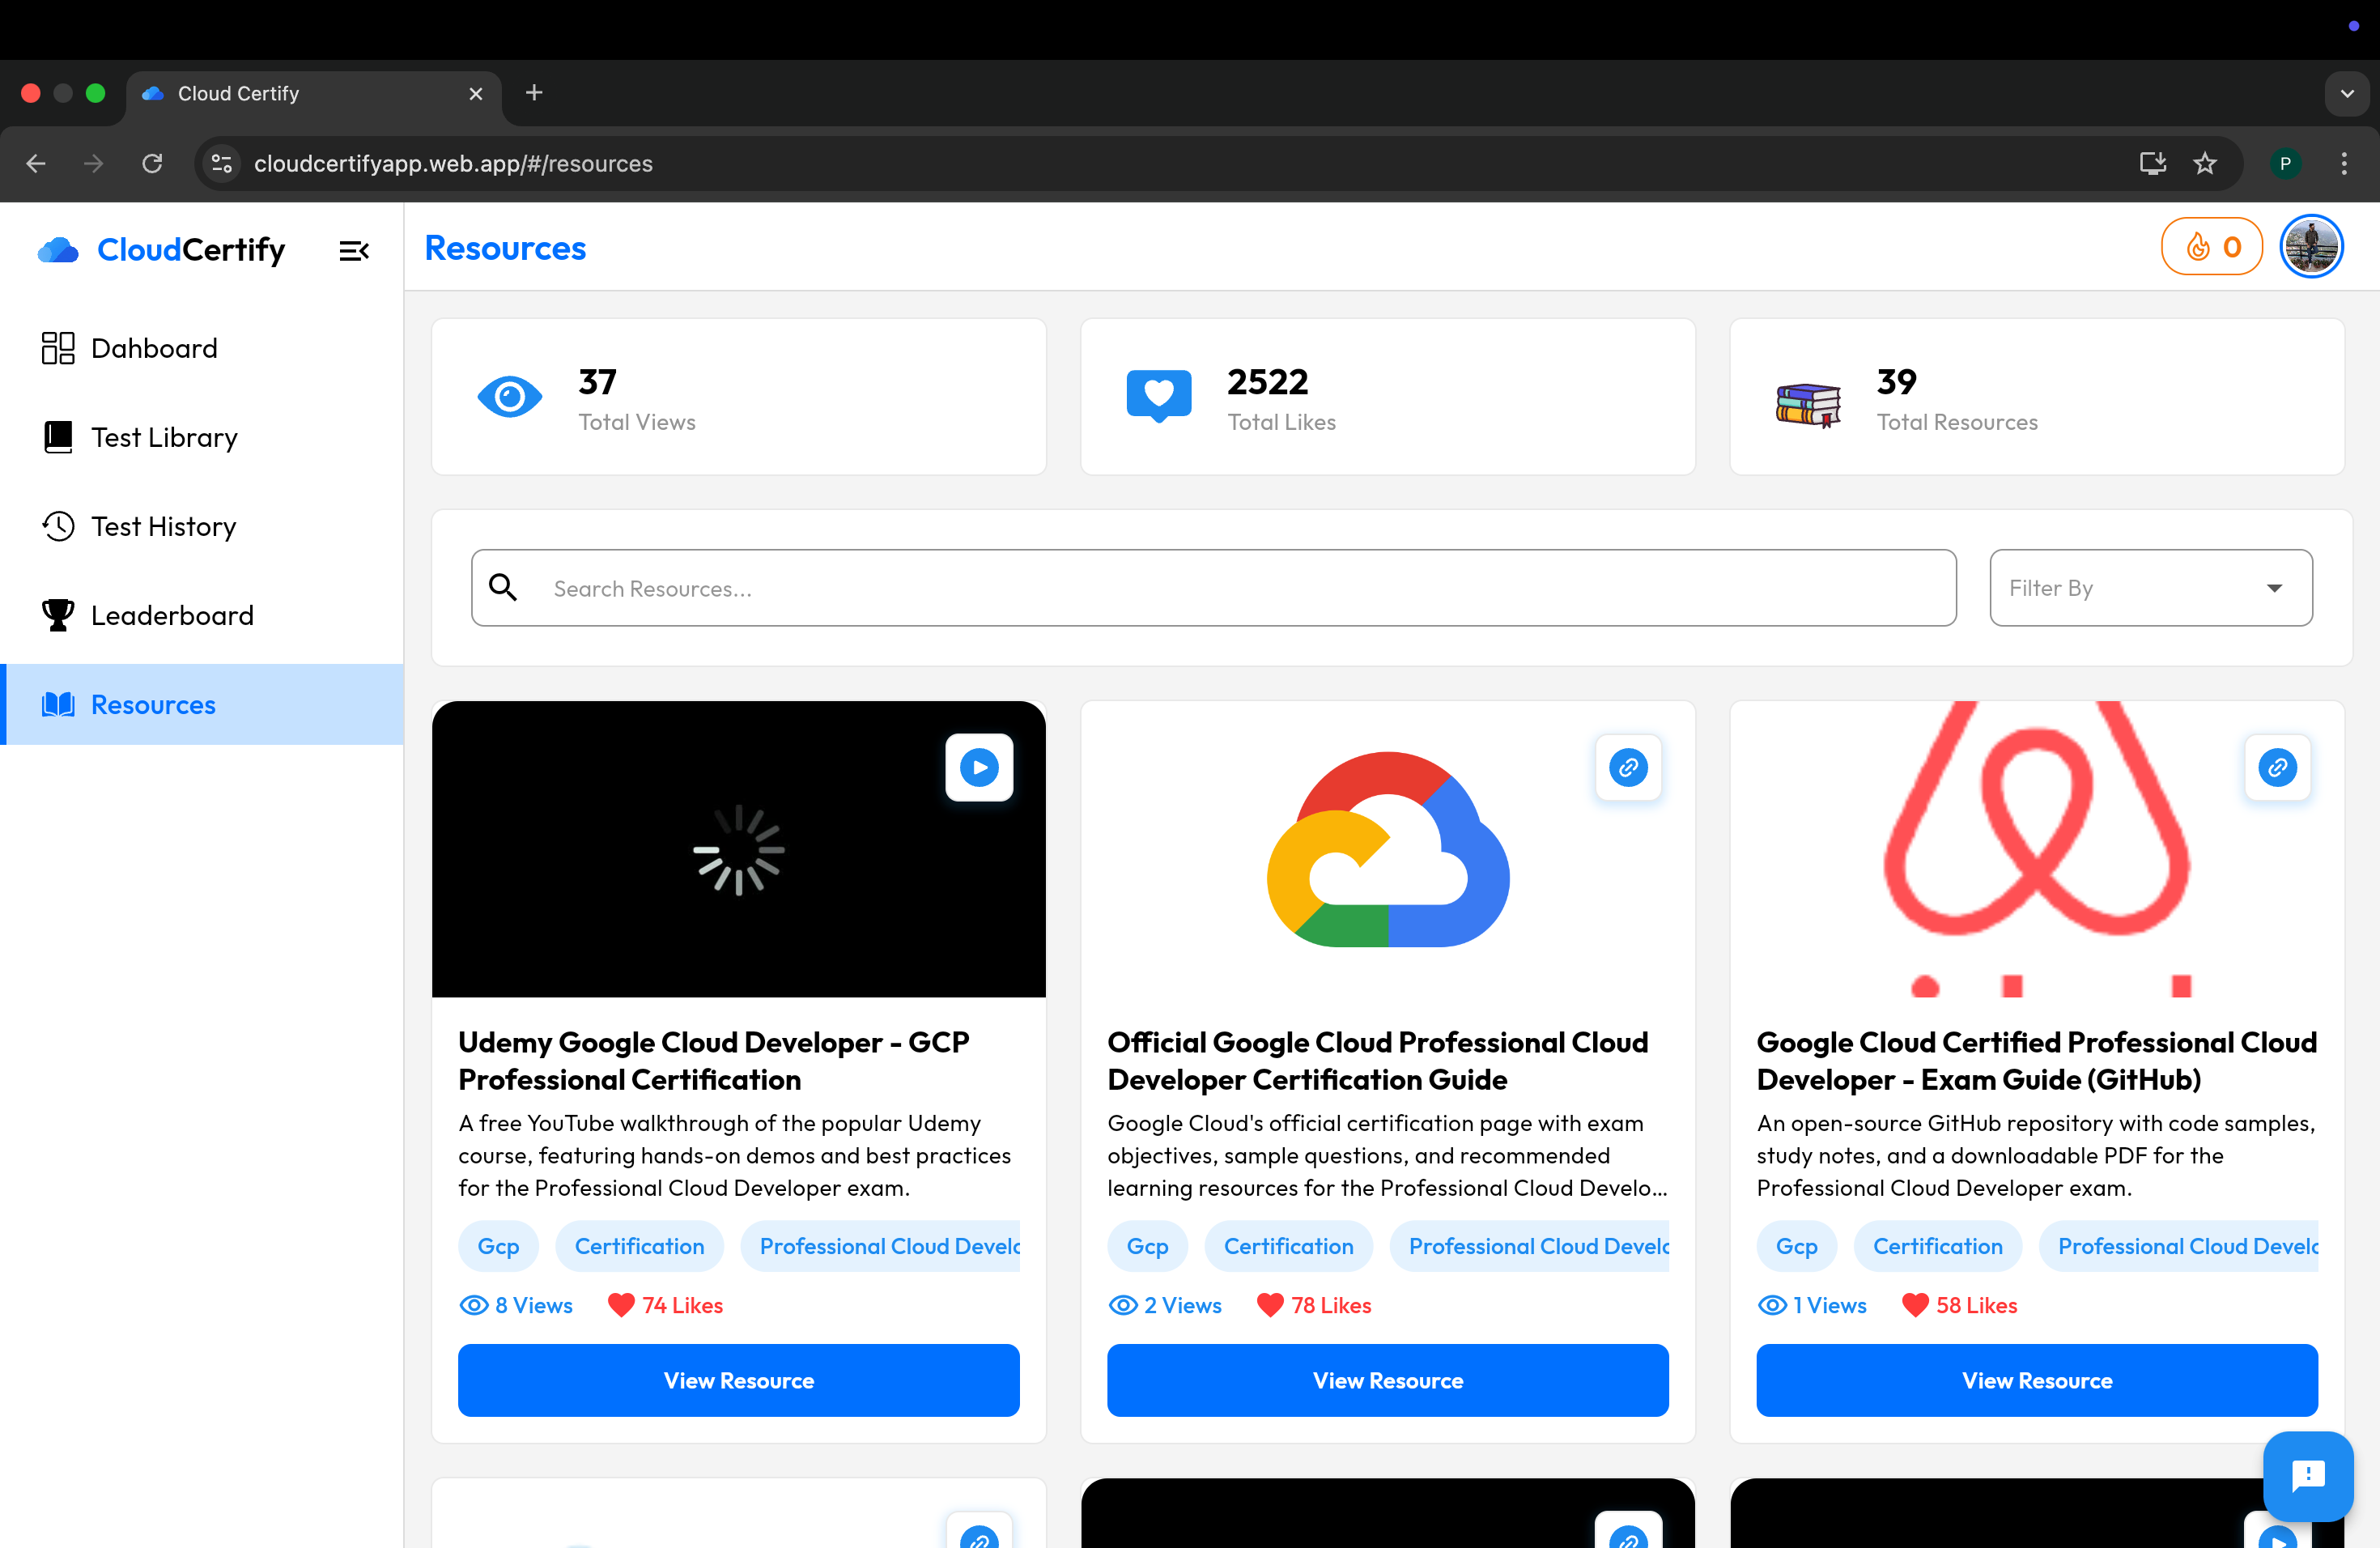View Resource for the Official Certification Guide
This screenshot has height=1548, width=2380.
pos(1387,1380)
